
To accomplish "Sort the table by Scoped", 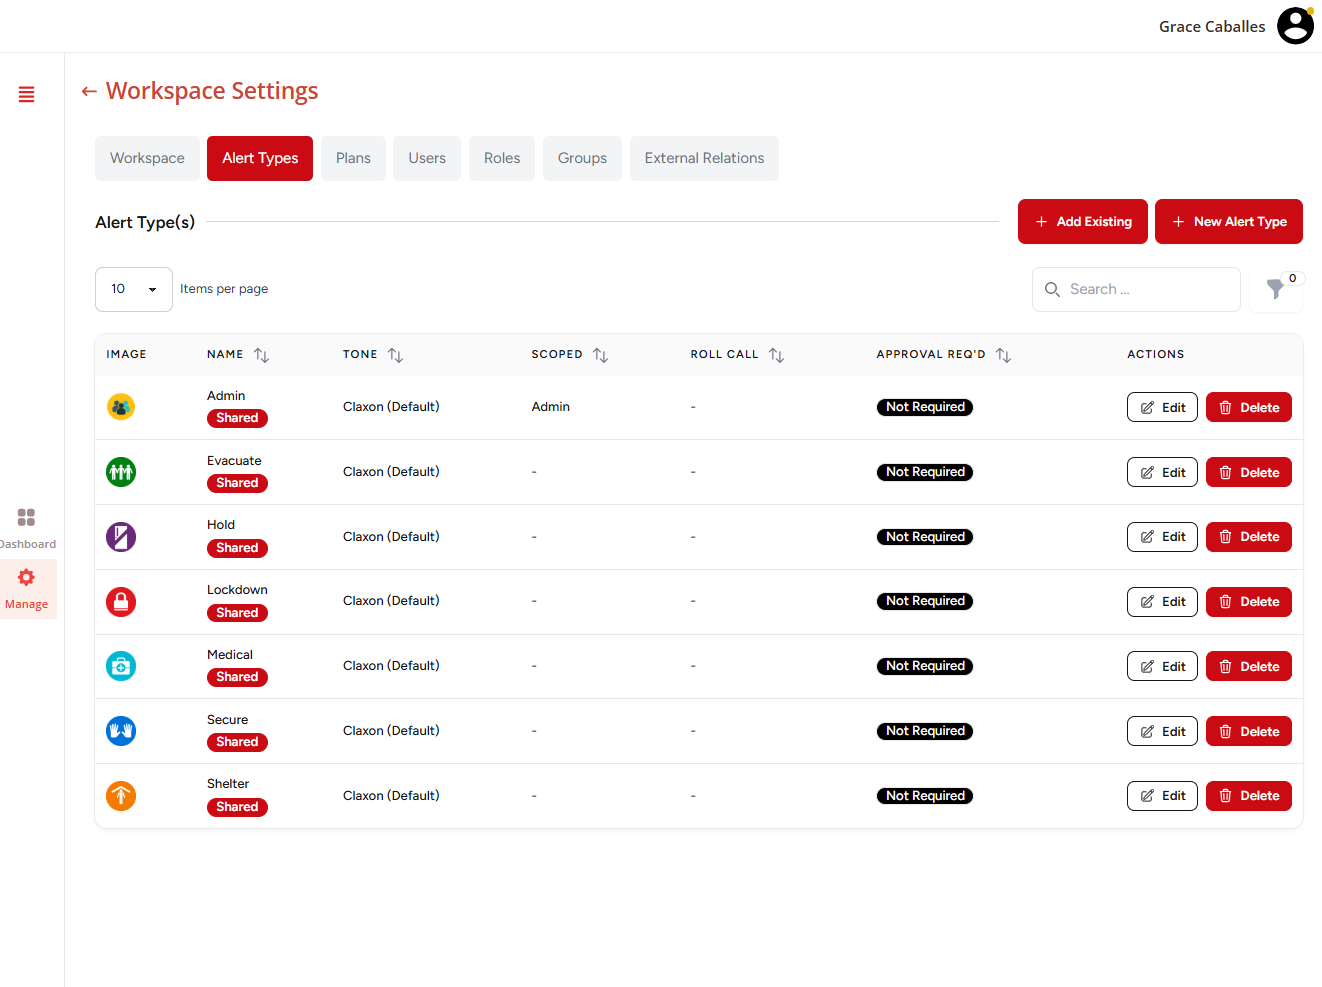I will [x=600, y=355].
